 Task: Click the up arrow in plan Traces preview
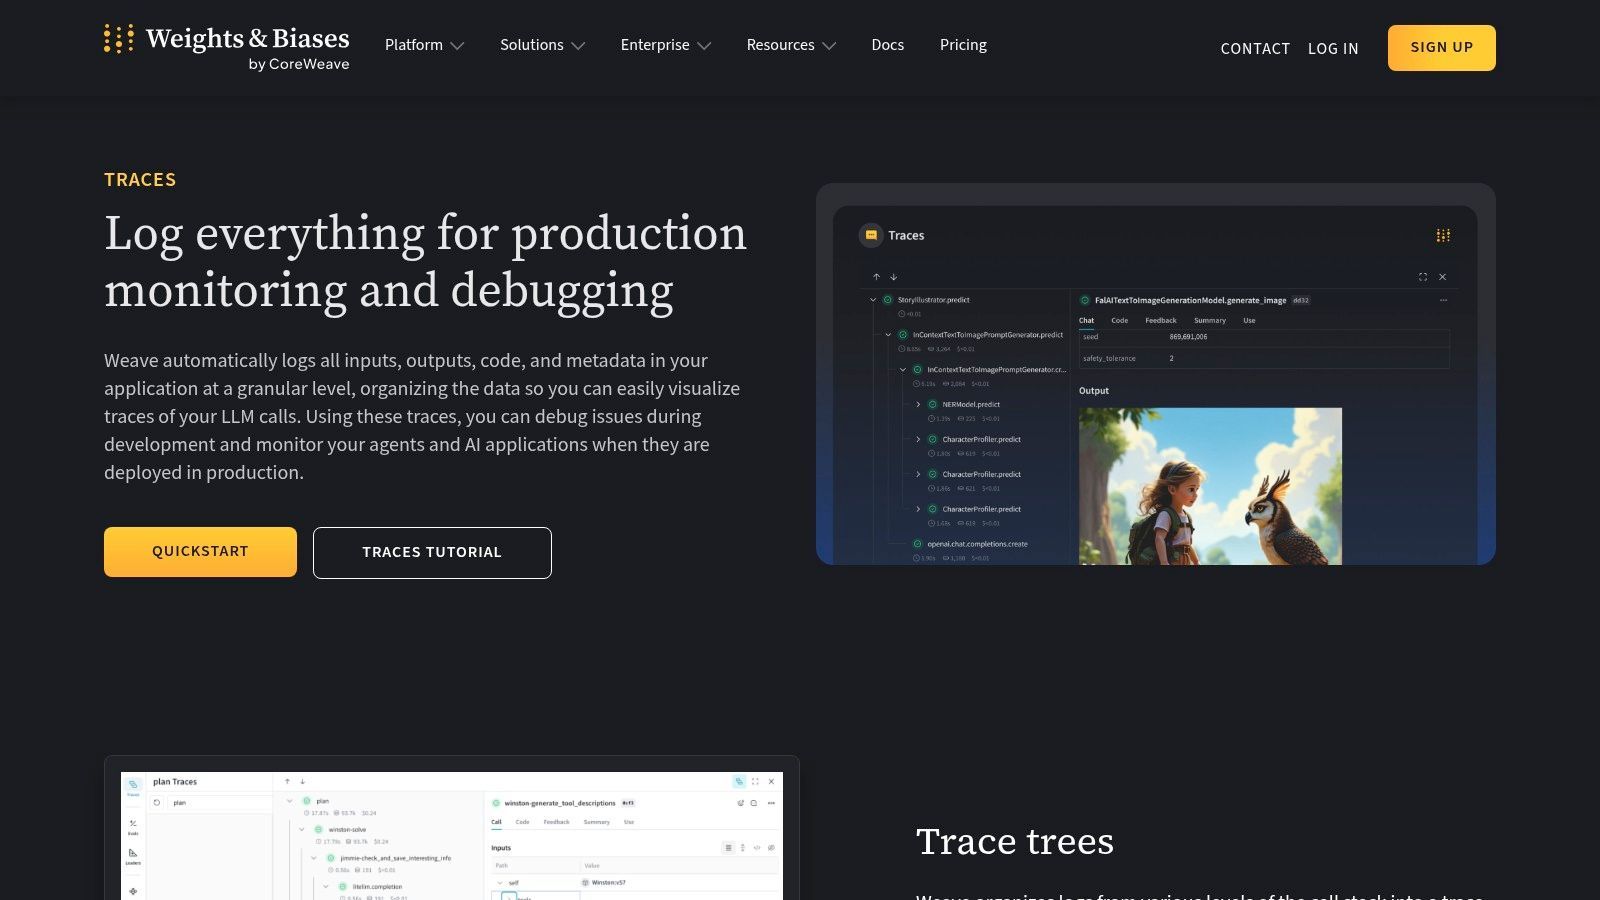click(287, 782)
